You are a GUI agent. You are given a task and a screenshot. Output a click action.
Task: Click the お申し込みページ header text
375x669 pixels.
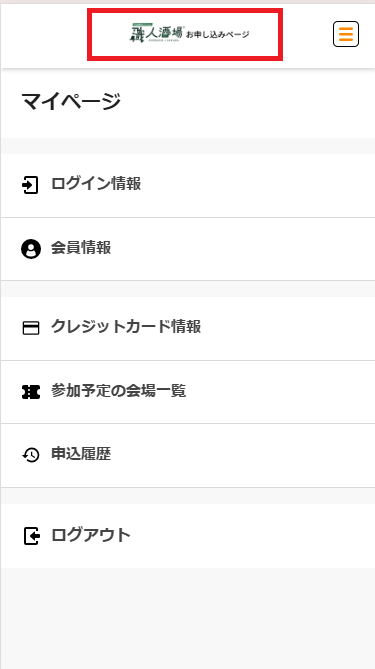(218, 34)
